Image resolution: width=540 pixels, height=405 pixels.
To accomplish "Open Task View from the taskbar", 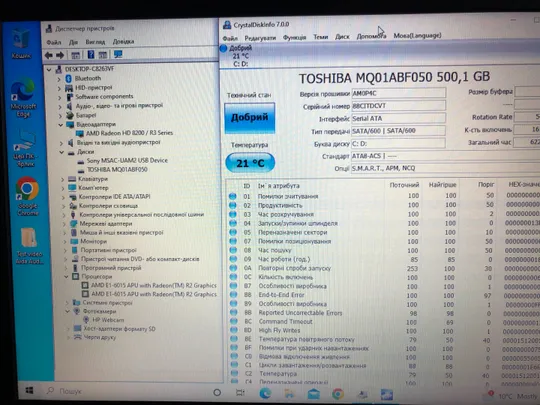I will (x=240, y=393).
